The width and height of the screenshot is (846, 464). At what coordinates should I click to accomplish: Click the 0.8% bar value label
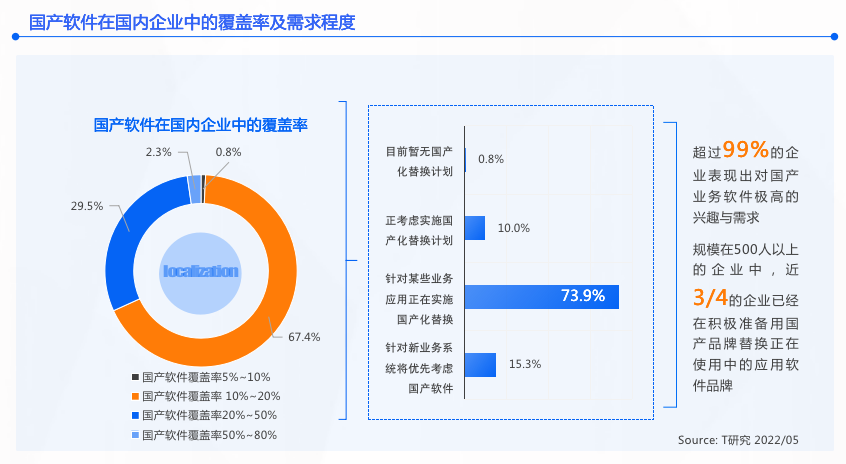(491, 159)
